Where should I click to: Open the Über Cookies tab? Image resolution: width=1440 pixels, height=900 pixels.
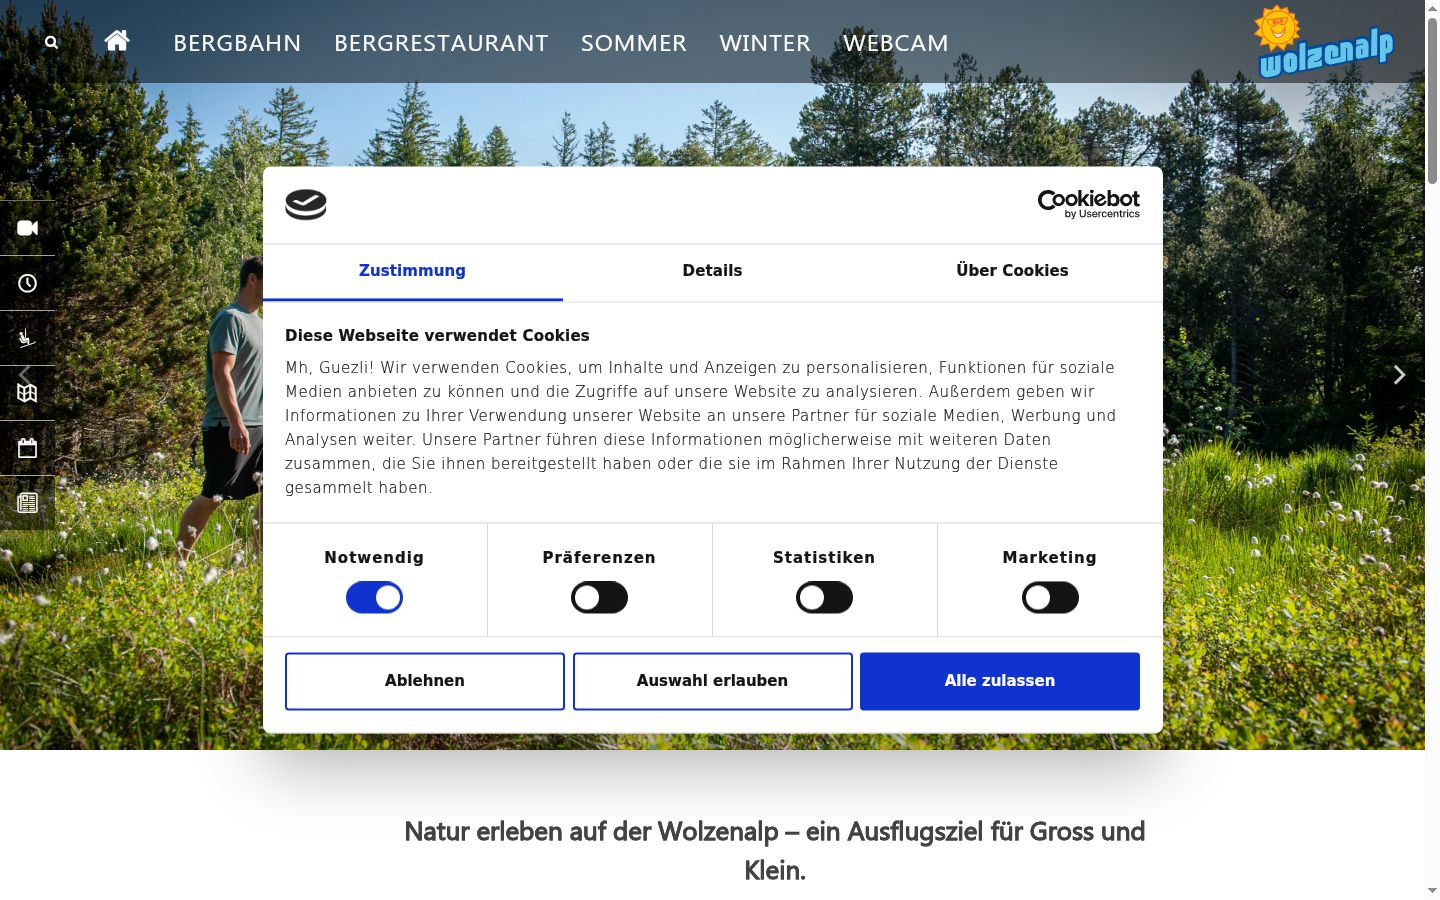pyautogui.click(x=1012, y=271)
